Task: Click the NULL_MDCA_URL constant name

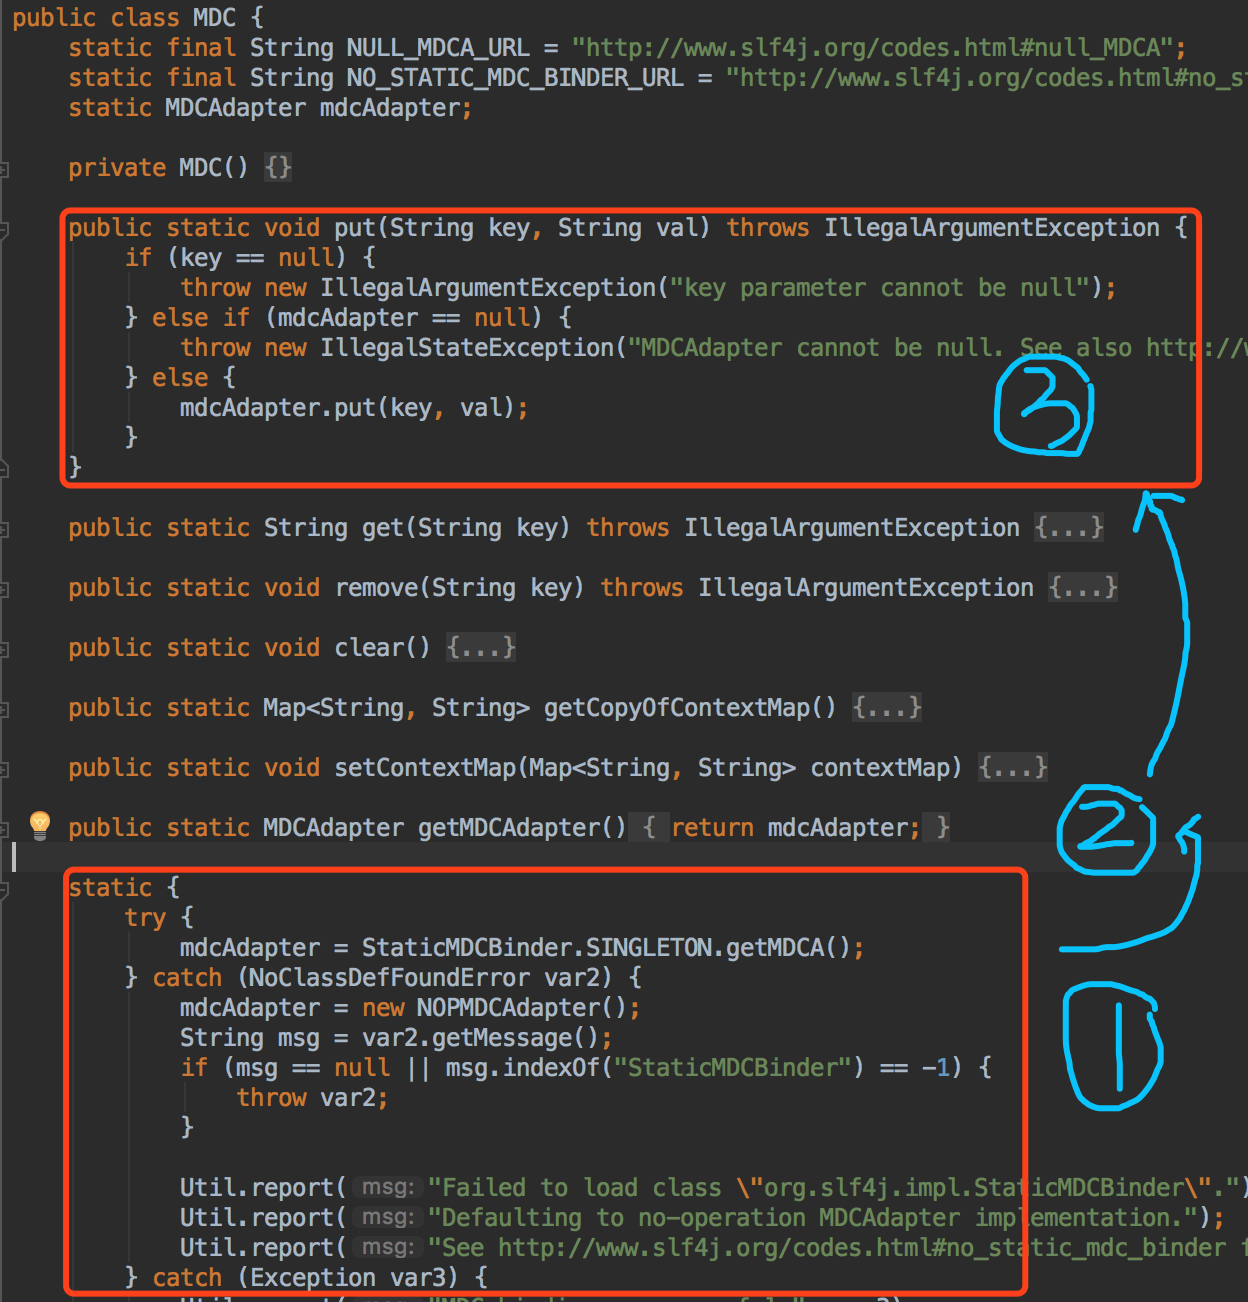Action: click(x=438, y=48)
